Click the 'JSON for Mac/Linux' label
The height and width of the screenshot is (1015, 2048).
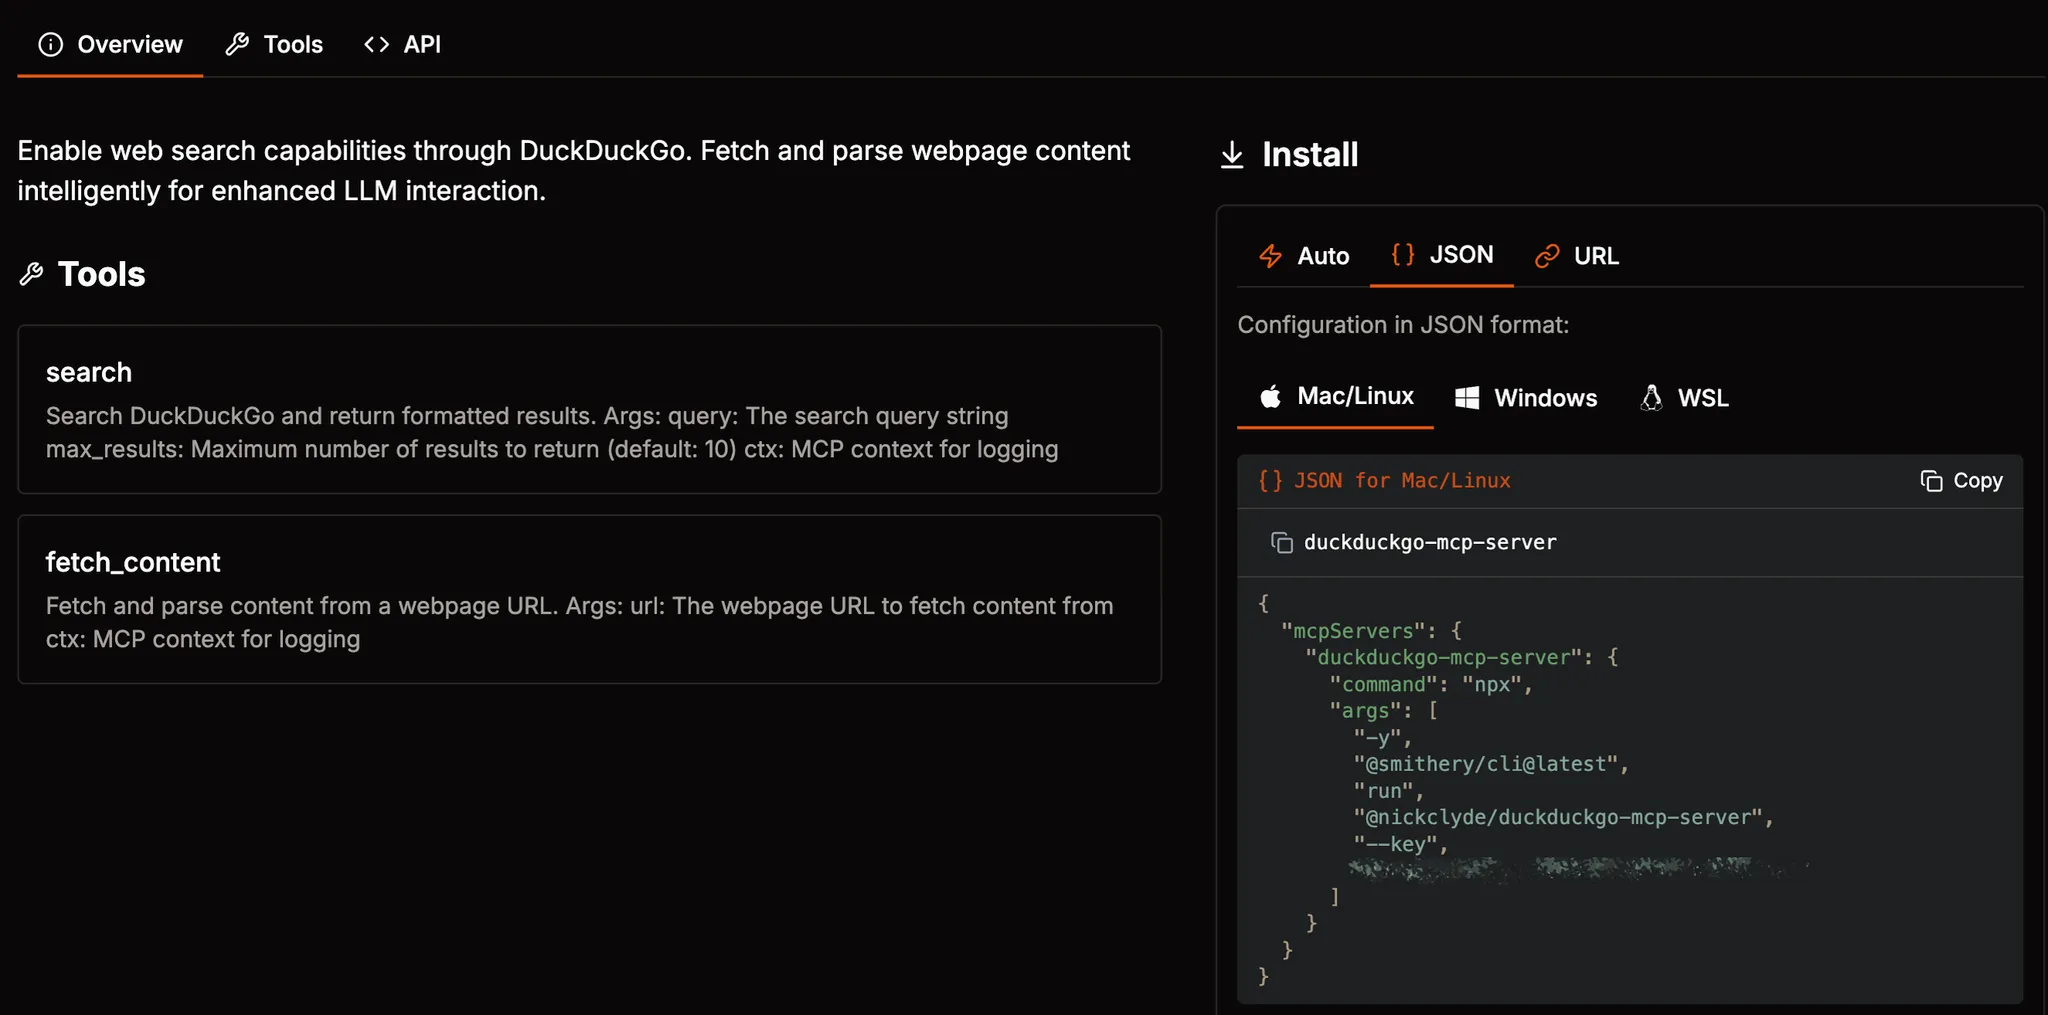tap(1402, 481)
